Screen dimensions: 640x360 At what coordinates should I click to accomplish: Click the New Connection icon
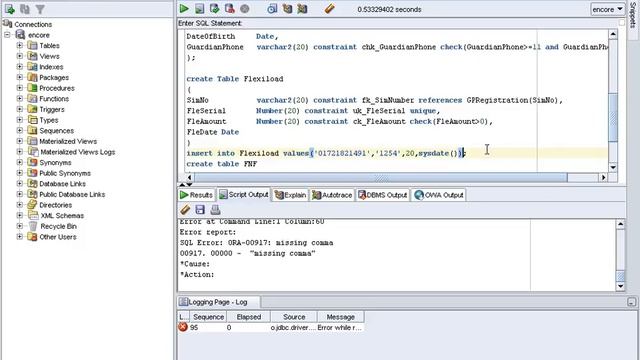pos(9,9)
